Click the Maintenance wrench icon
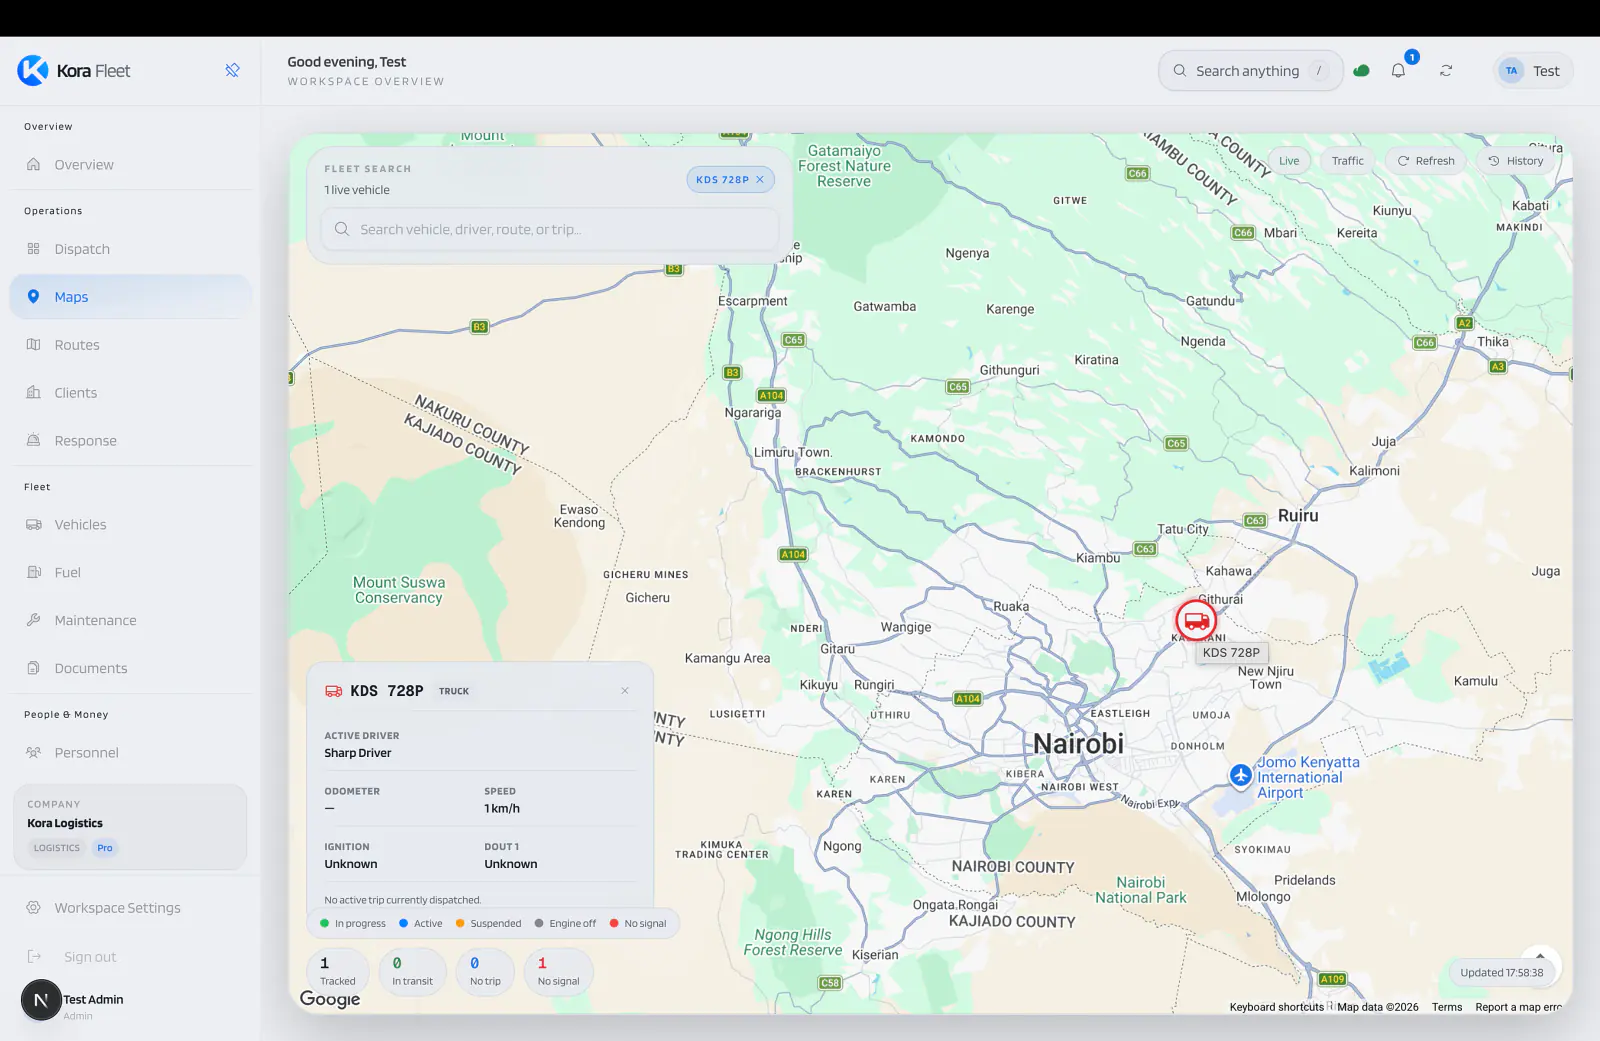The width and height of the screenshot is (1600, 1041). pyautogui.click(x=34, y=621)
